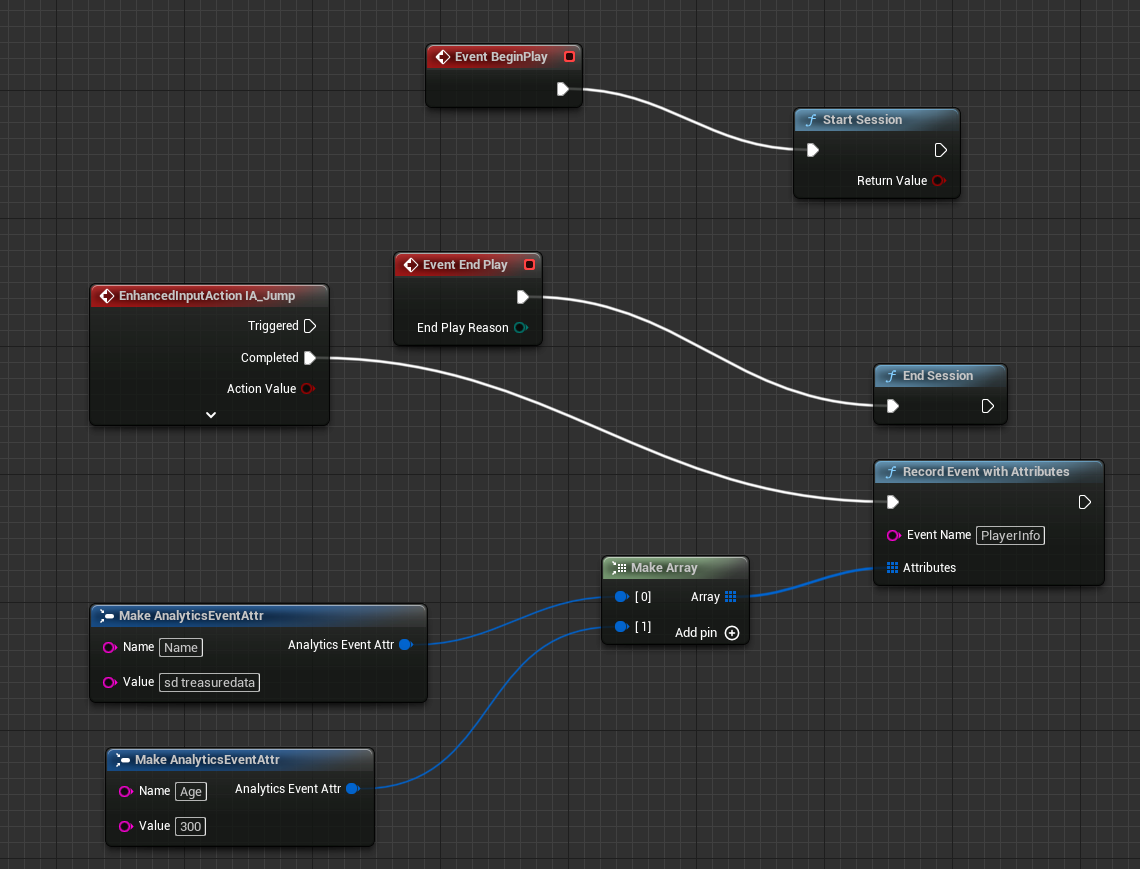Click the Make Array output Array pin
This screenshot has height=869, width=1140.
[731, 597]
